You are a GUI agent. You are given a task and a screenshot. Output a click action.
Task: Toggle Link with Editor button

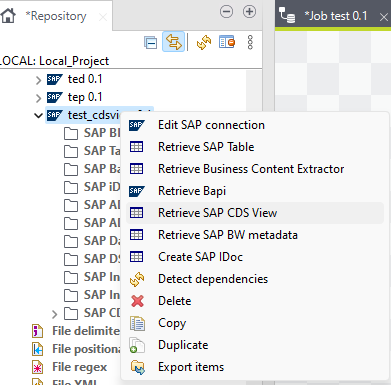click(173, 42)
